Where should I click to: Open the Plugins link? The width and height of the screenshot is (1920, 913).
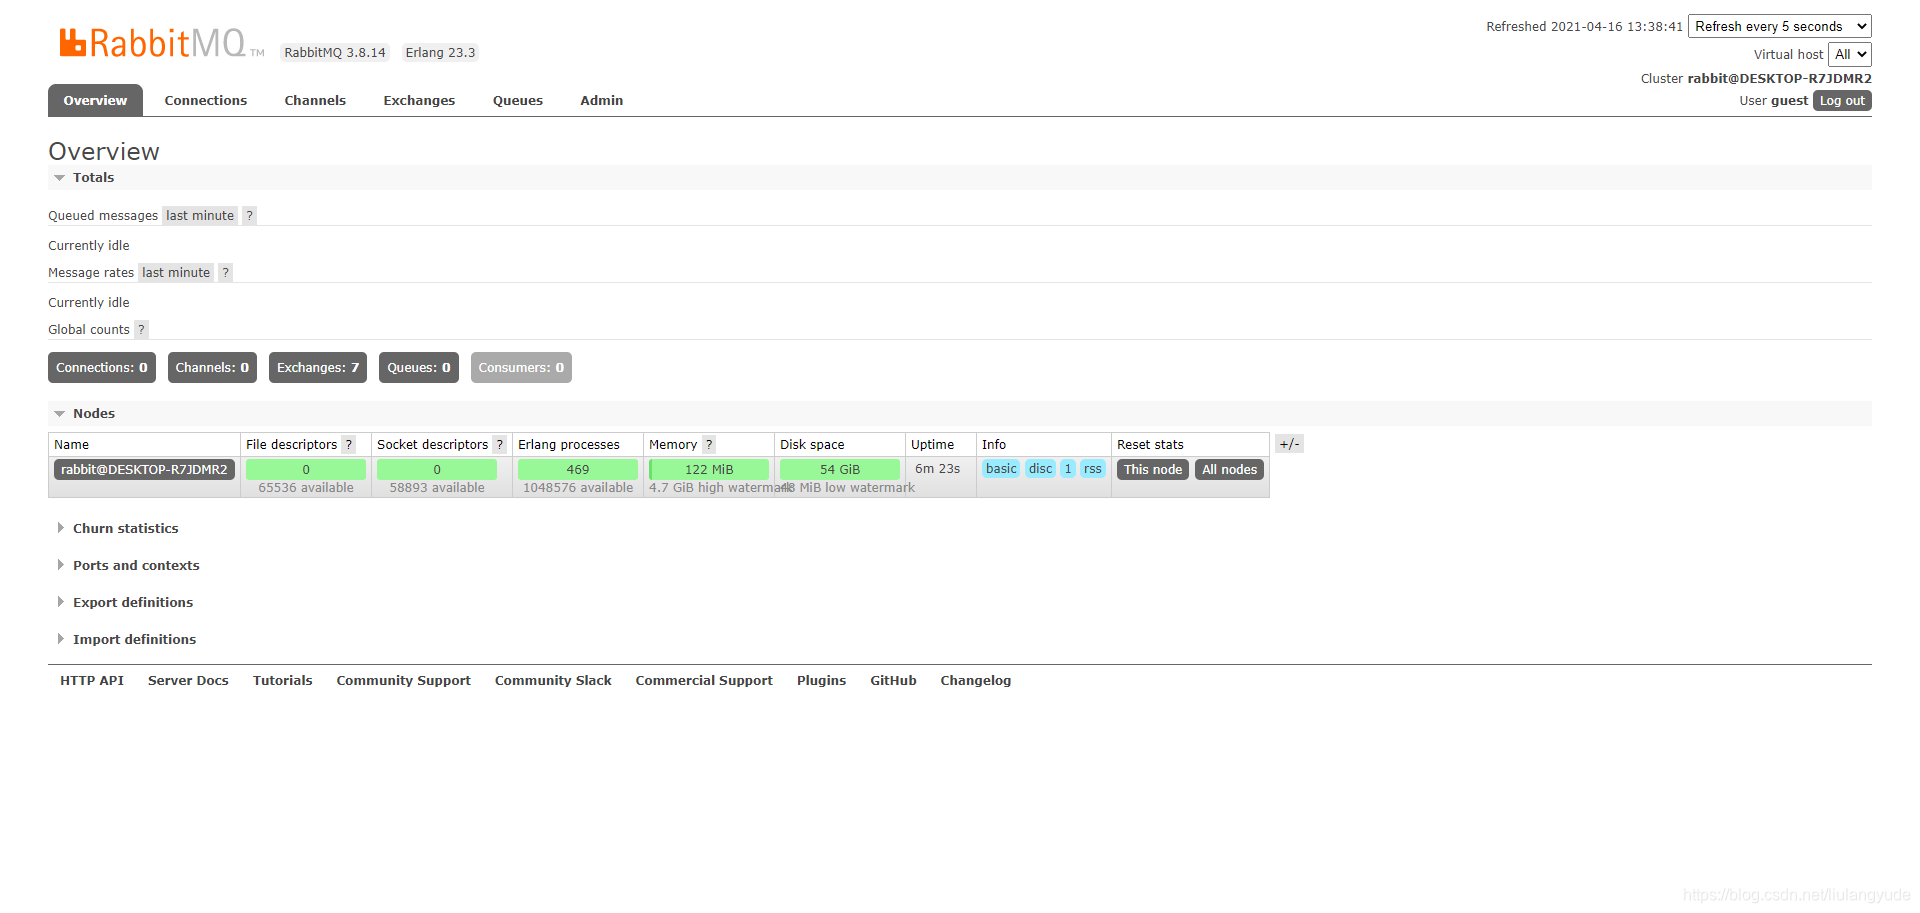coord(821,681)
